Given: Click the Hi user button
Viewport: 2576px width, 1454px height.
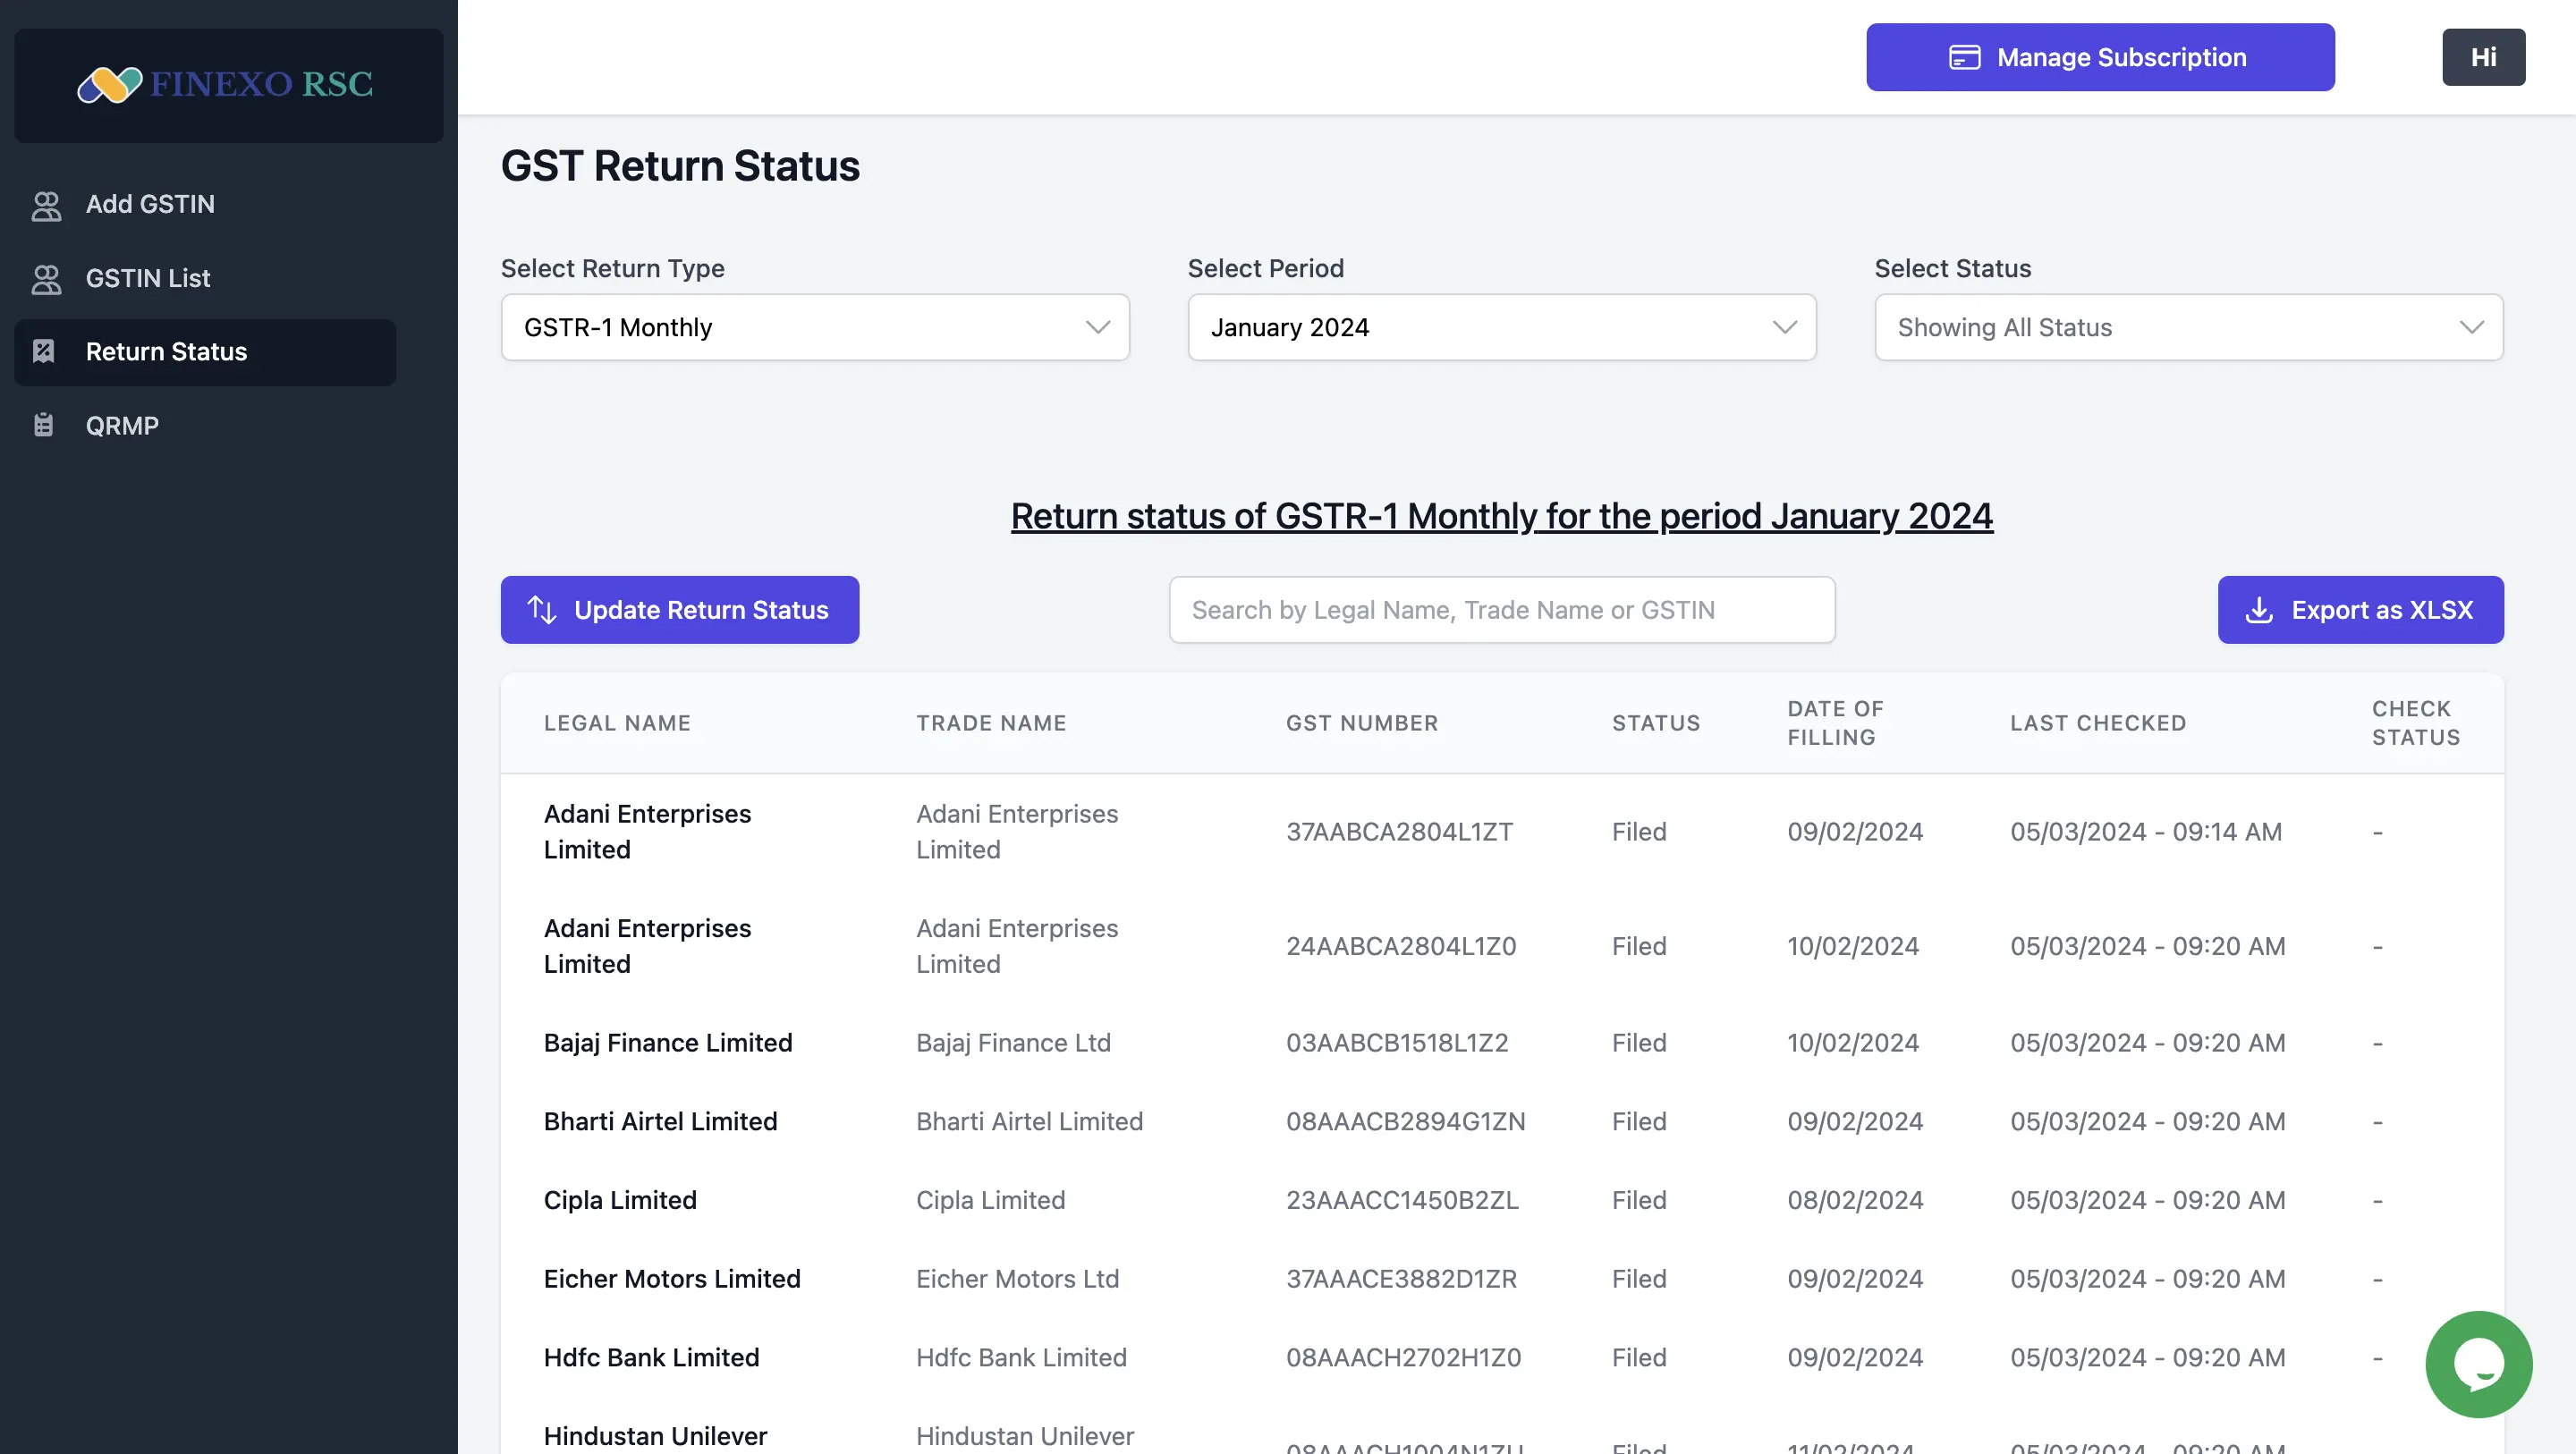Looking at the screenshot, I should pyautogui.click(x=2483, y=58).
